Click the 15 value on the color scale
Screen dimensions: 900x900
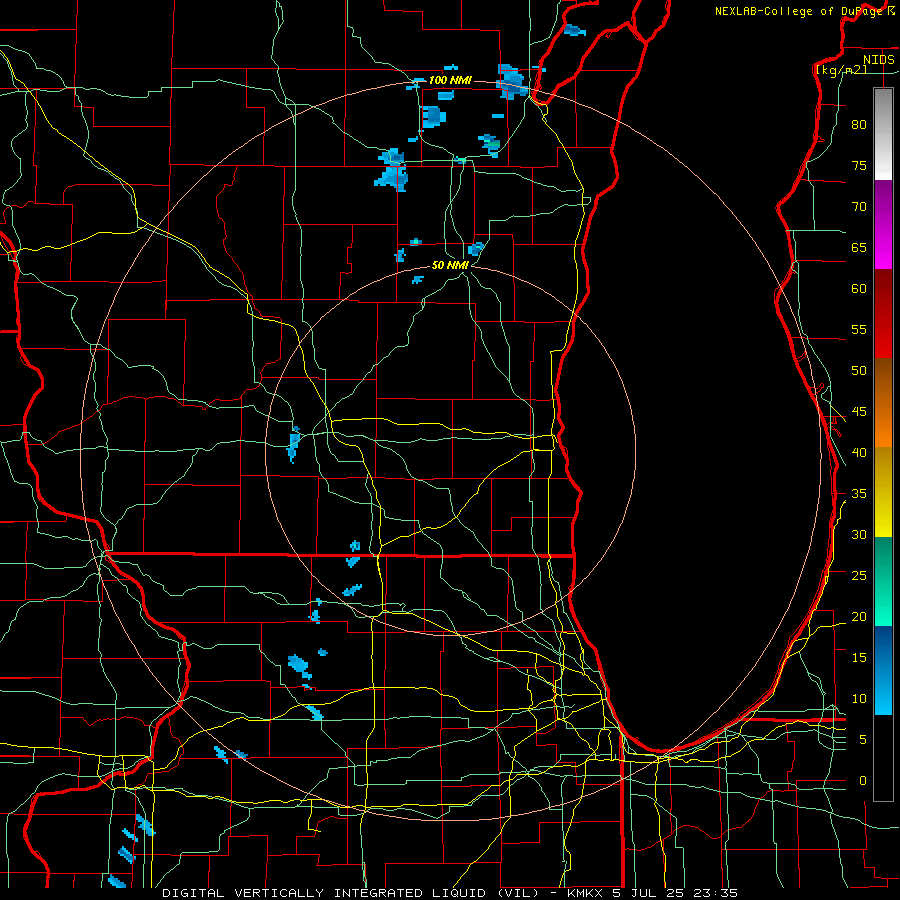pyautogui.click(x=859, y=658)
